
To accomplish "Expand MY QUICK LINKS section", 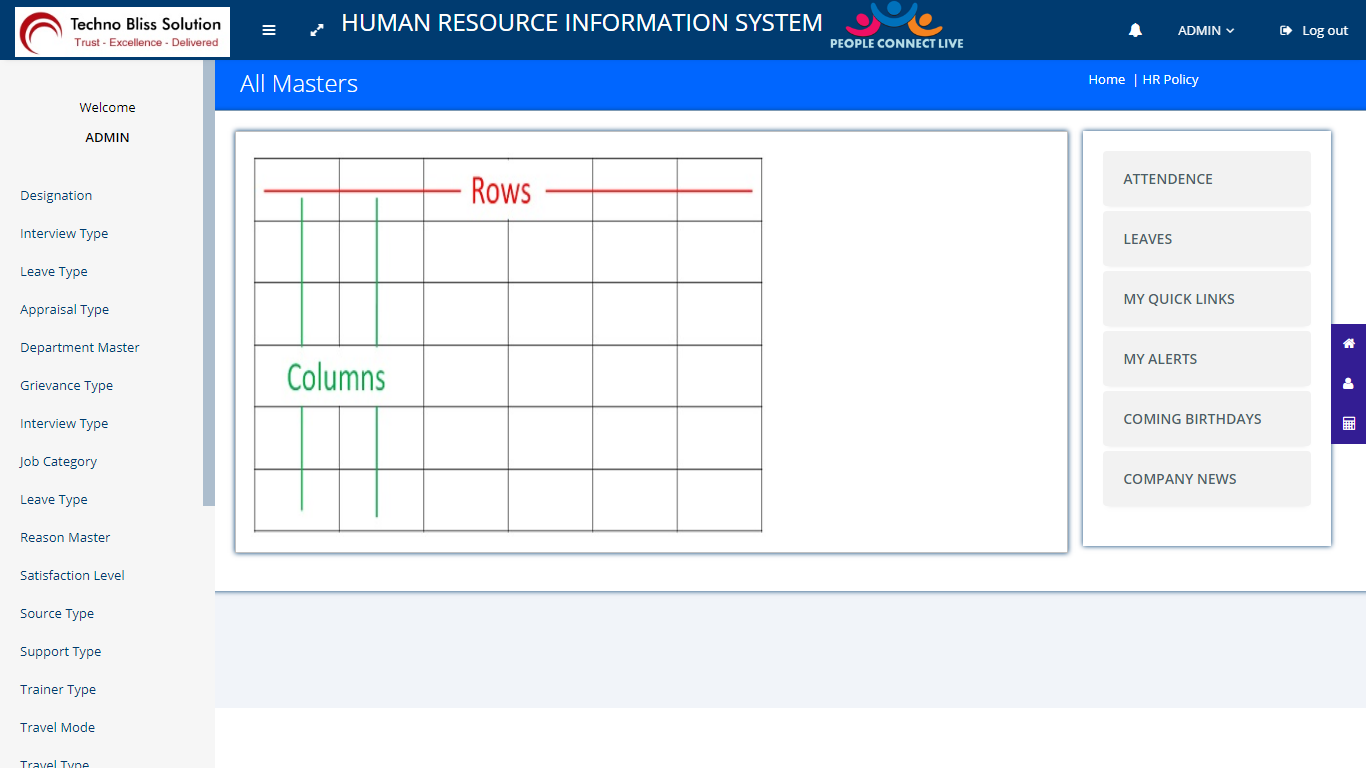I will coord(1206,299).
